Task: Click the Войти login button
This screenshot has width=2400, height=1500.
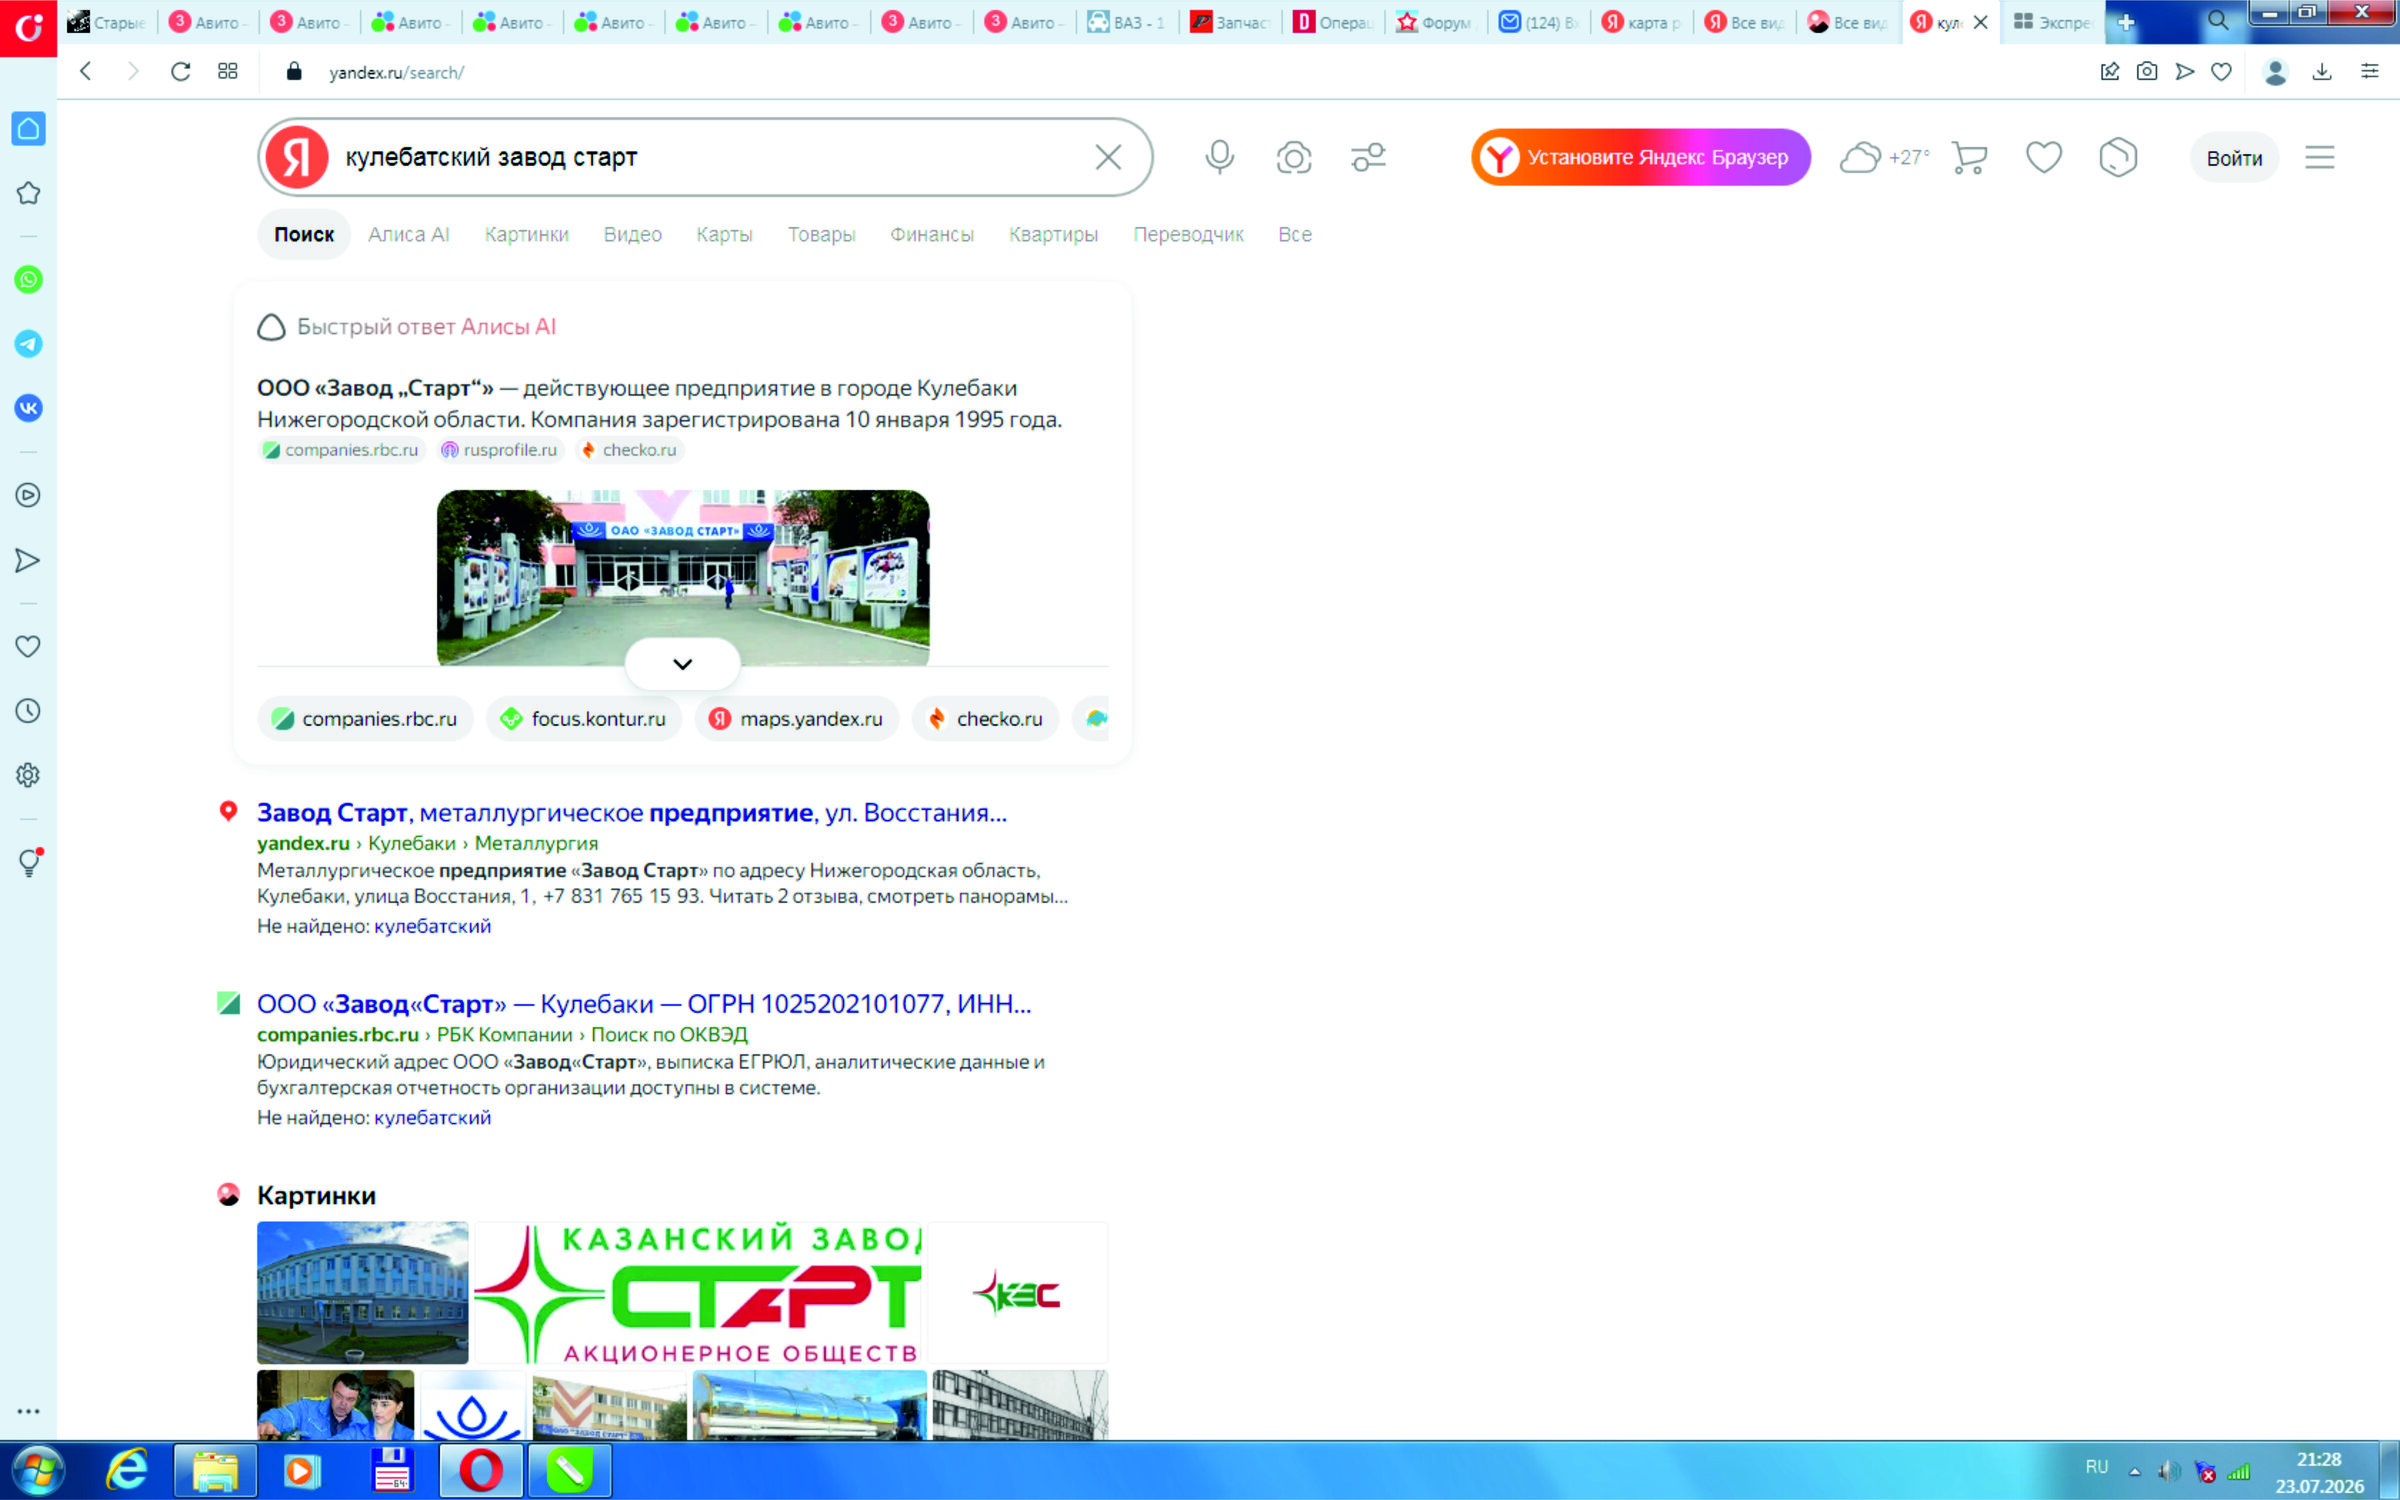Action: 2234,158
